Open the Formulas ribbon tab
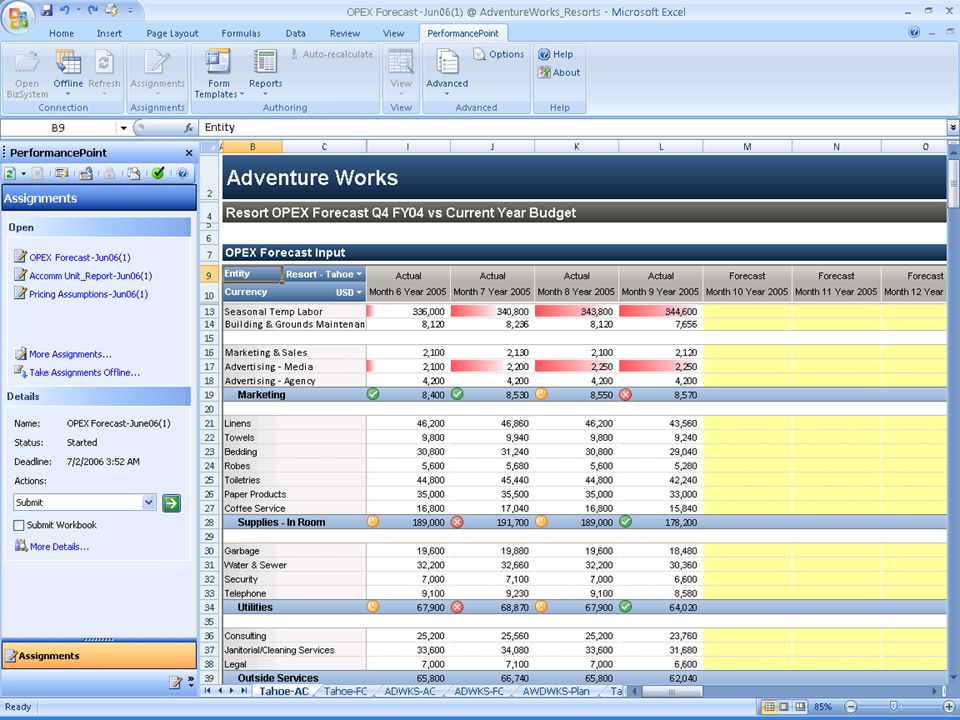 click(x=241, y=34)
